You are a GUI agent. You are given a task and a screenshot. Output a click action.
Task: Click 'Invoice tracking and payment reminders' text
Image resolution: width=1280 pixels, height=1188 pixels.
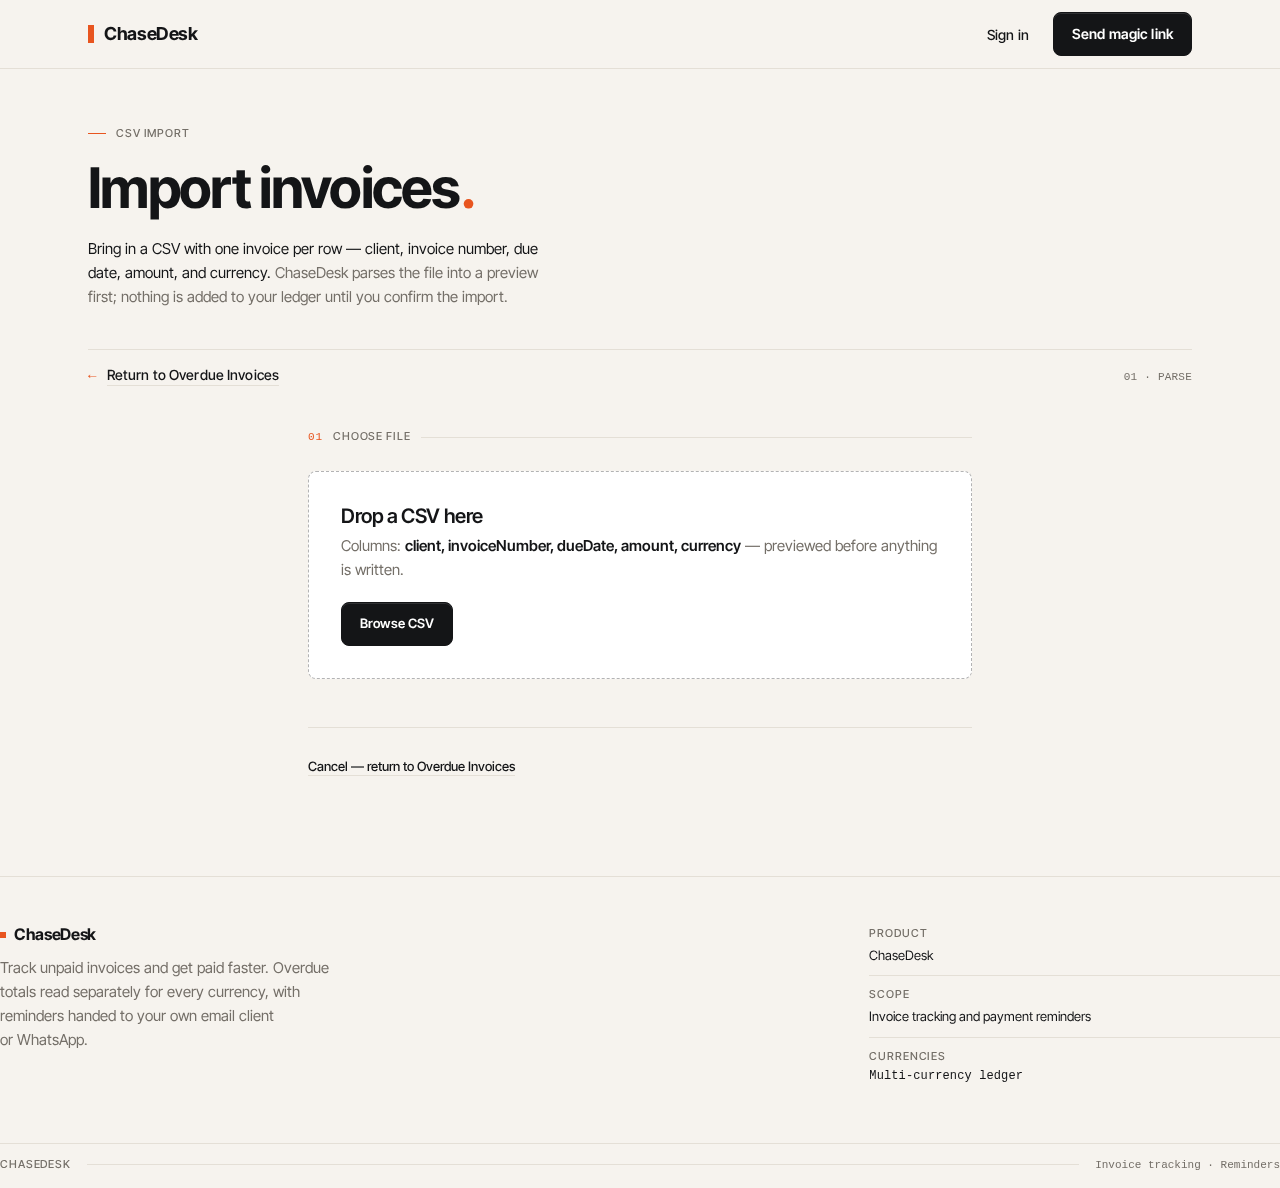tap(980, 1017)
